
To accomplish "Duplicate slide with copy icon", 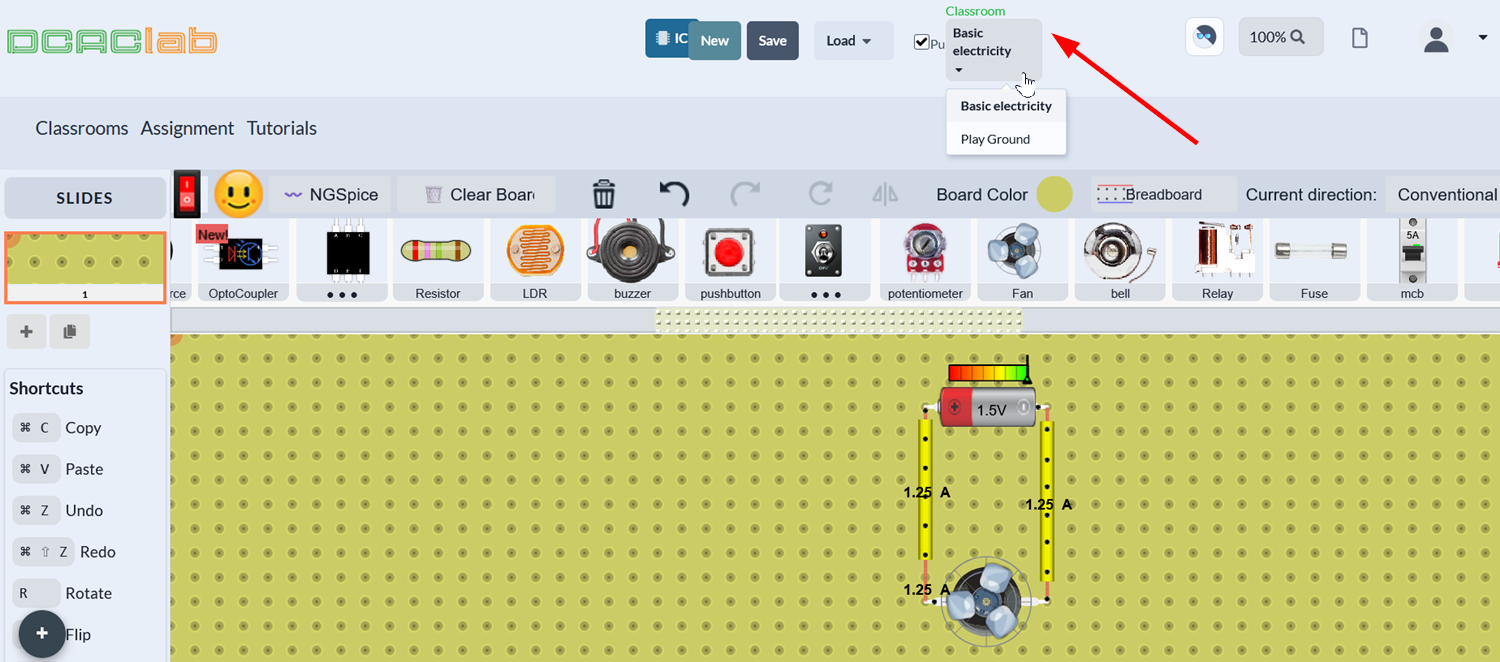I will click(x=69, y=332).
